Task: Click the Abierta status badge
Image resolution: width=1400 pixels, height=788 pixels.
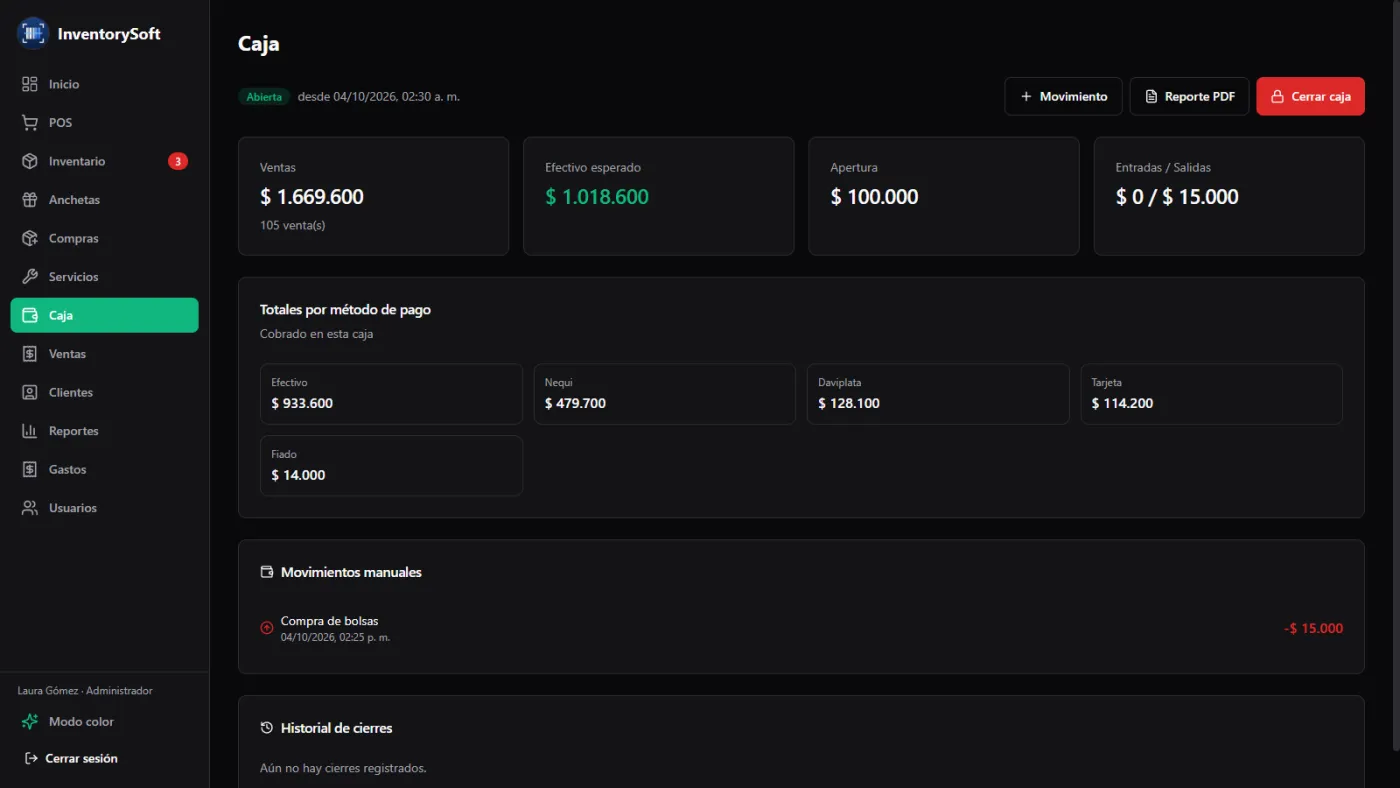Action: (264, 97)
